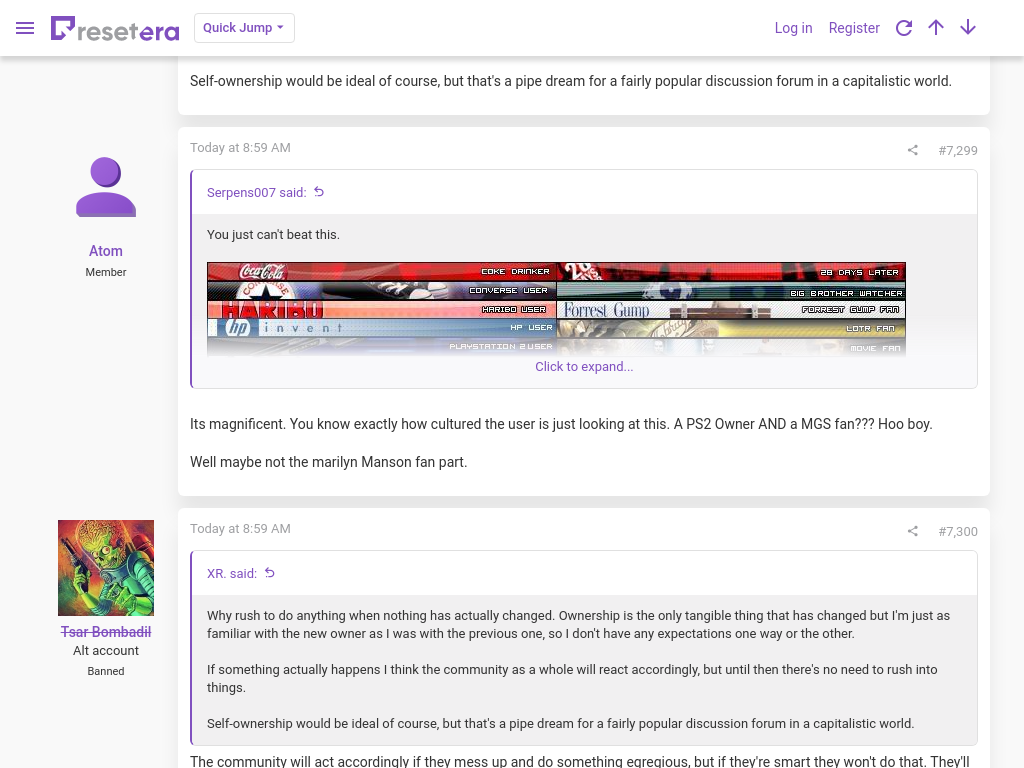1024x768 pixels.
Task: Expand the quote with 'Click to expand...'
Action: tap(584, 366)
